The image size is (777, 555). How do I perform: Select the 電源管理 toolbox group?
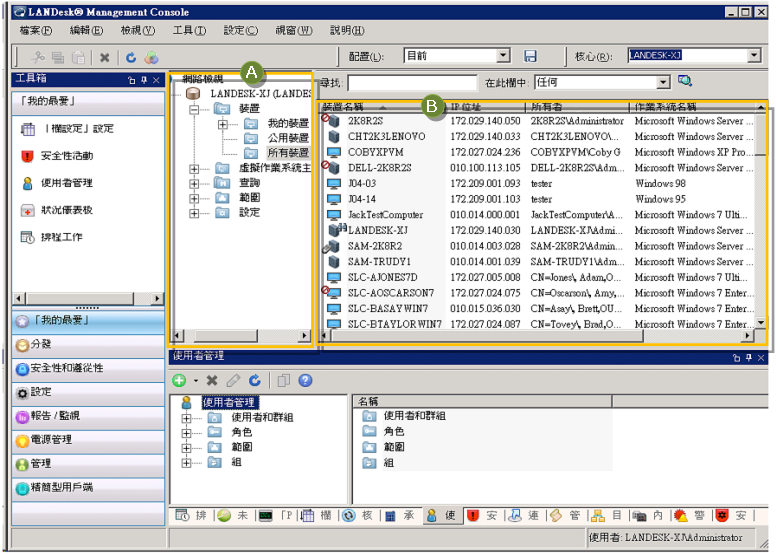pyautogui.click(x=88, y=441)
